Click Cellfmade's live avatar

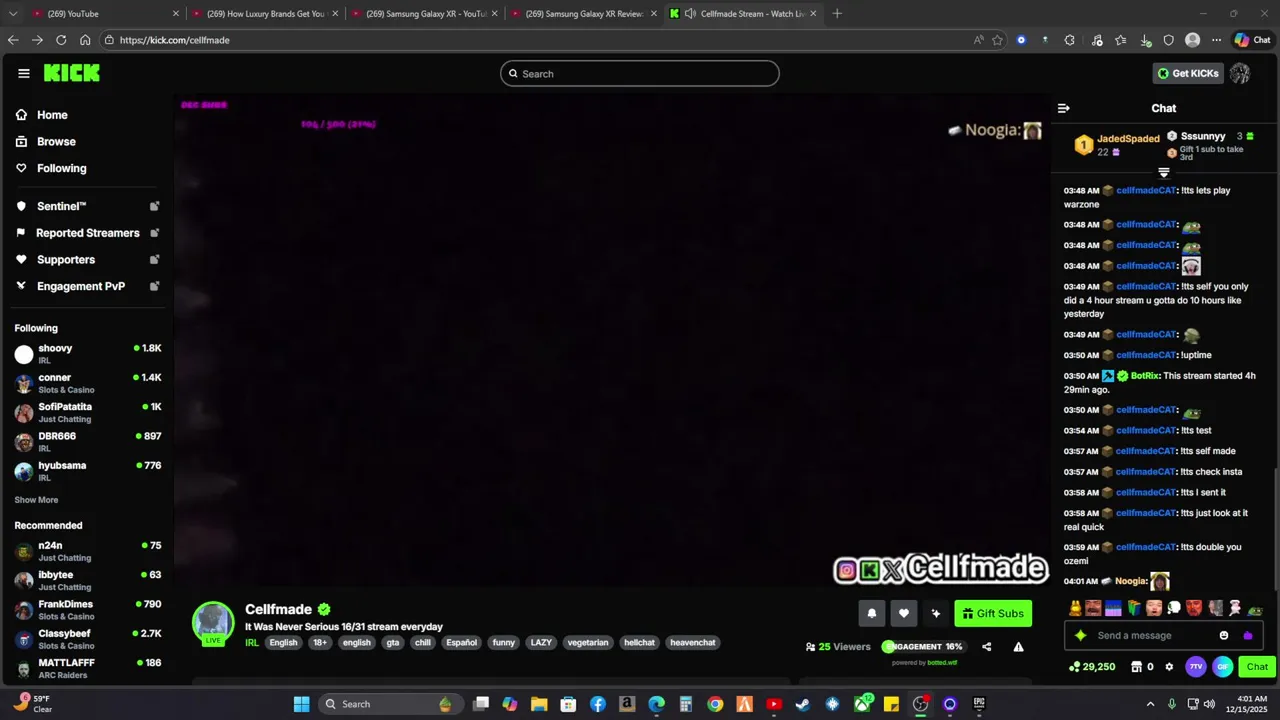[213, 623]
